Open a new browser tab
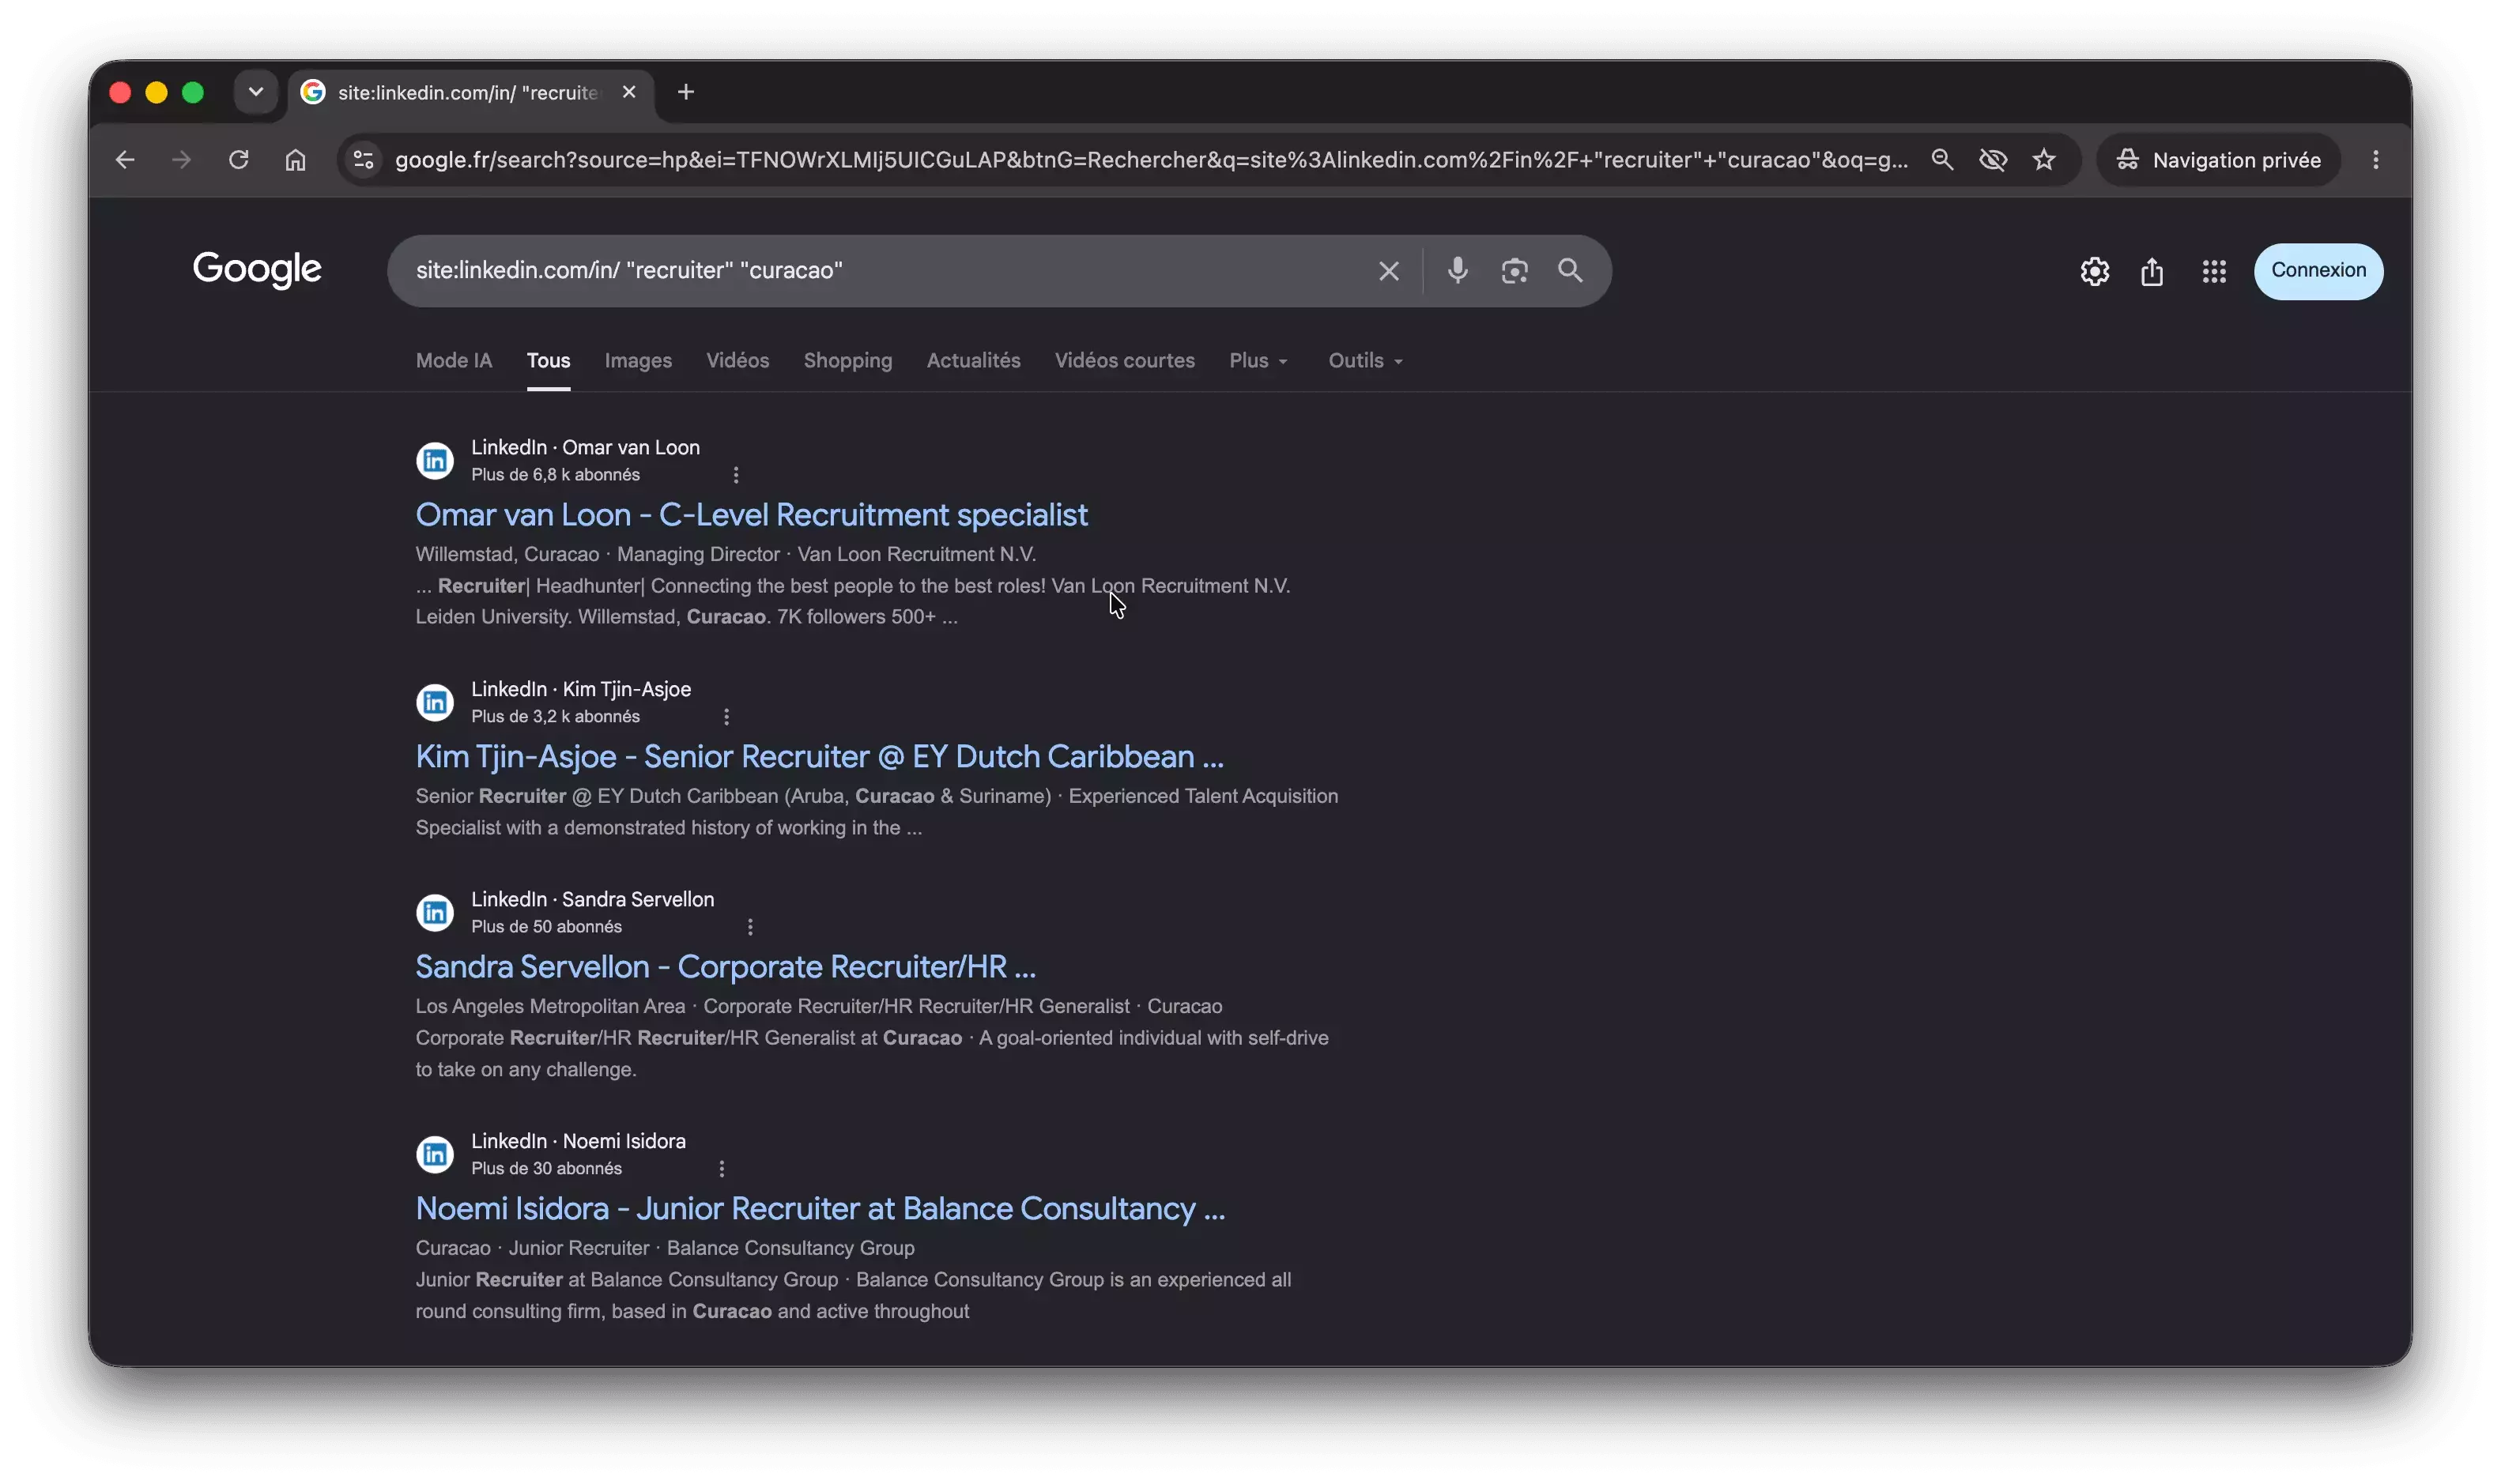The width and height of the screenshot is (2501, 1484). pos(686,92)
